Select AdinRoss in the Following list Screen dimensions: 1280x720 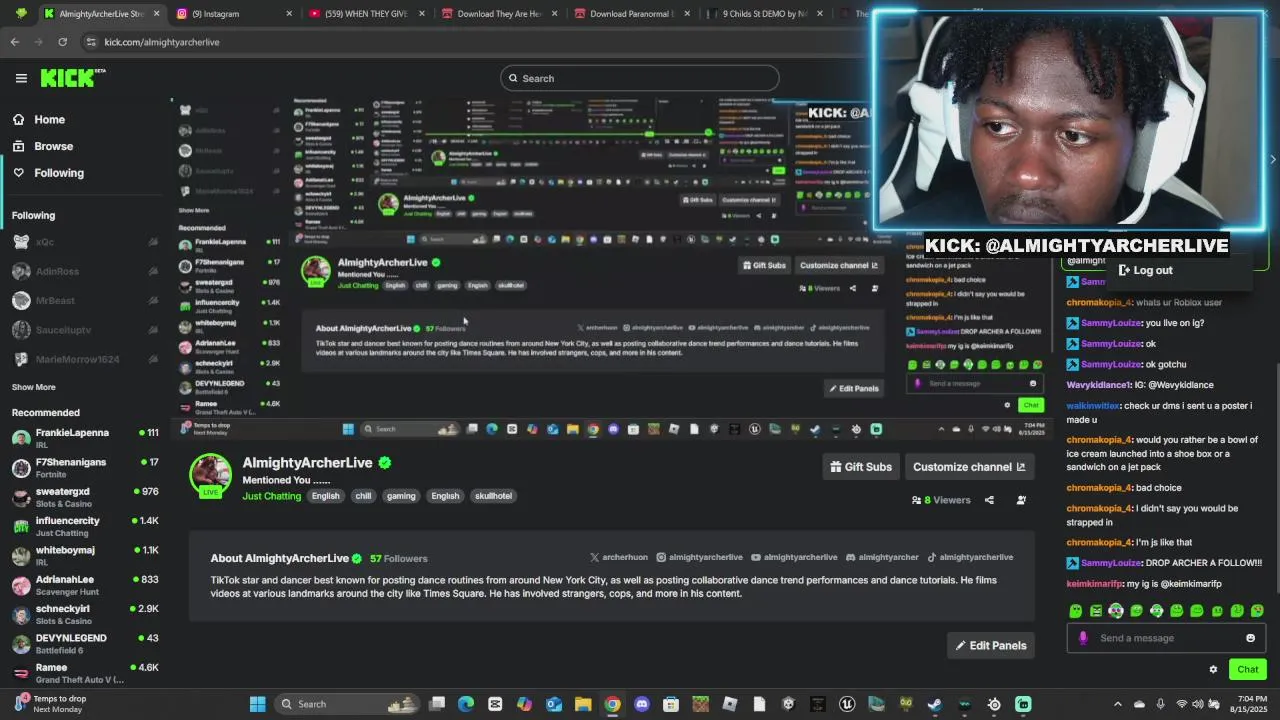coord(85,271)
